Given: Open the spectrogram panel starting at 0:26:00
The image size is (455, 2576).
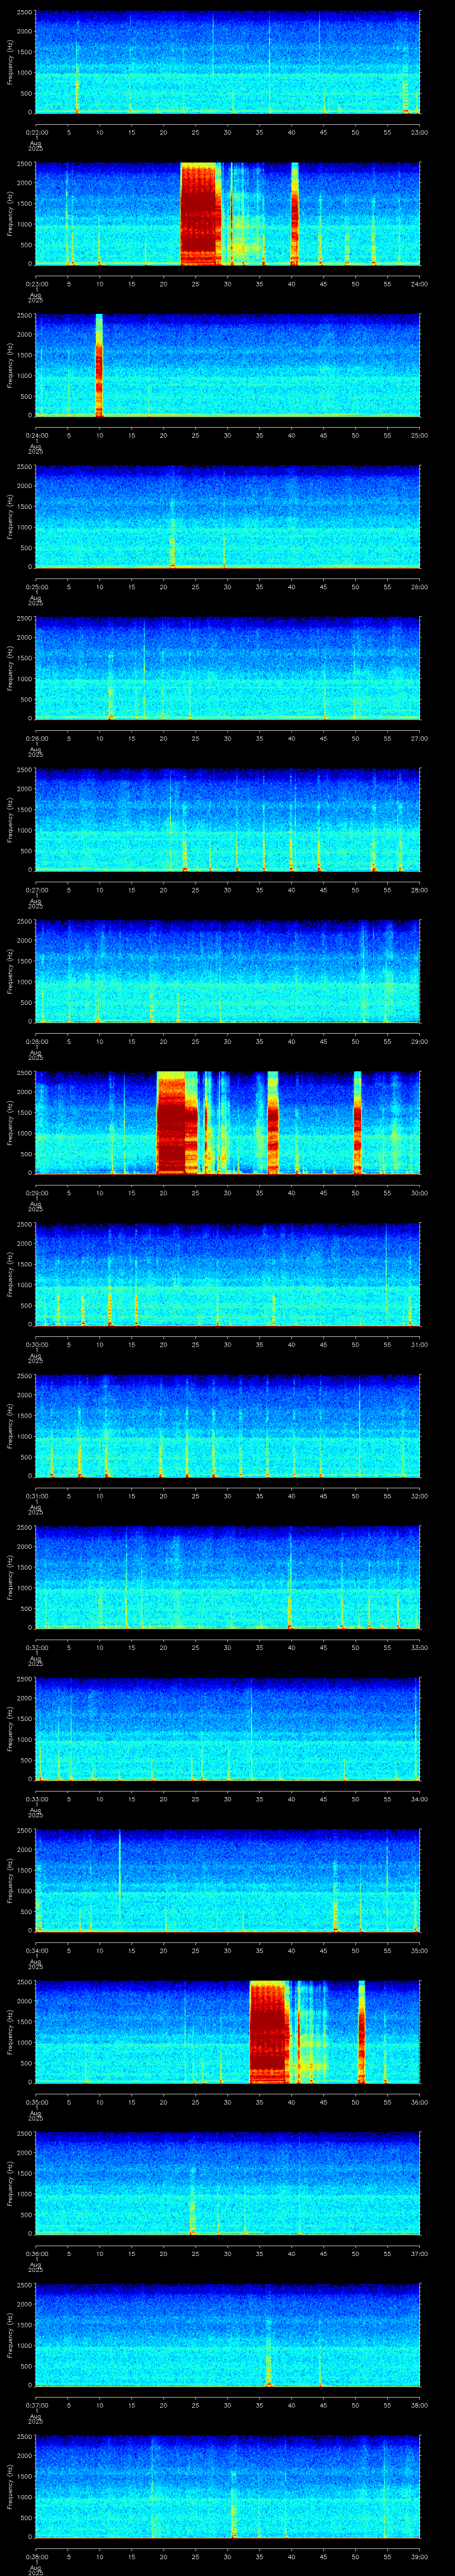Looking at the screenshot, I should pos(227,668).
